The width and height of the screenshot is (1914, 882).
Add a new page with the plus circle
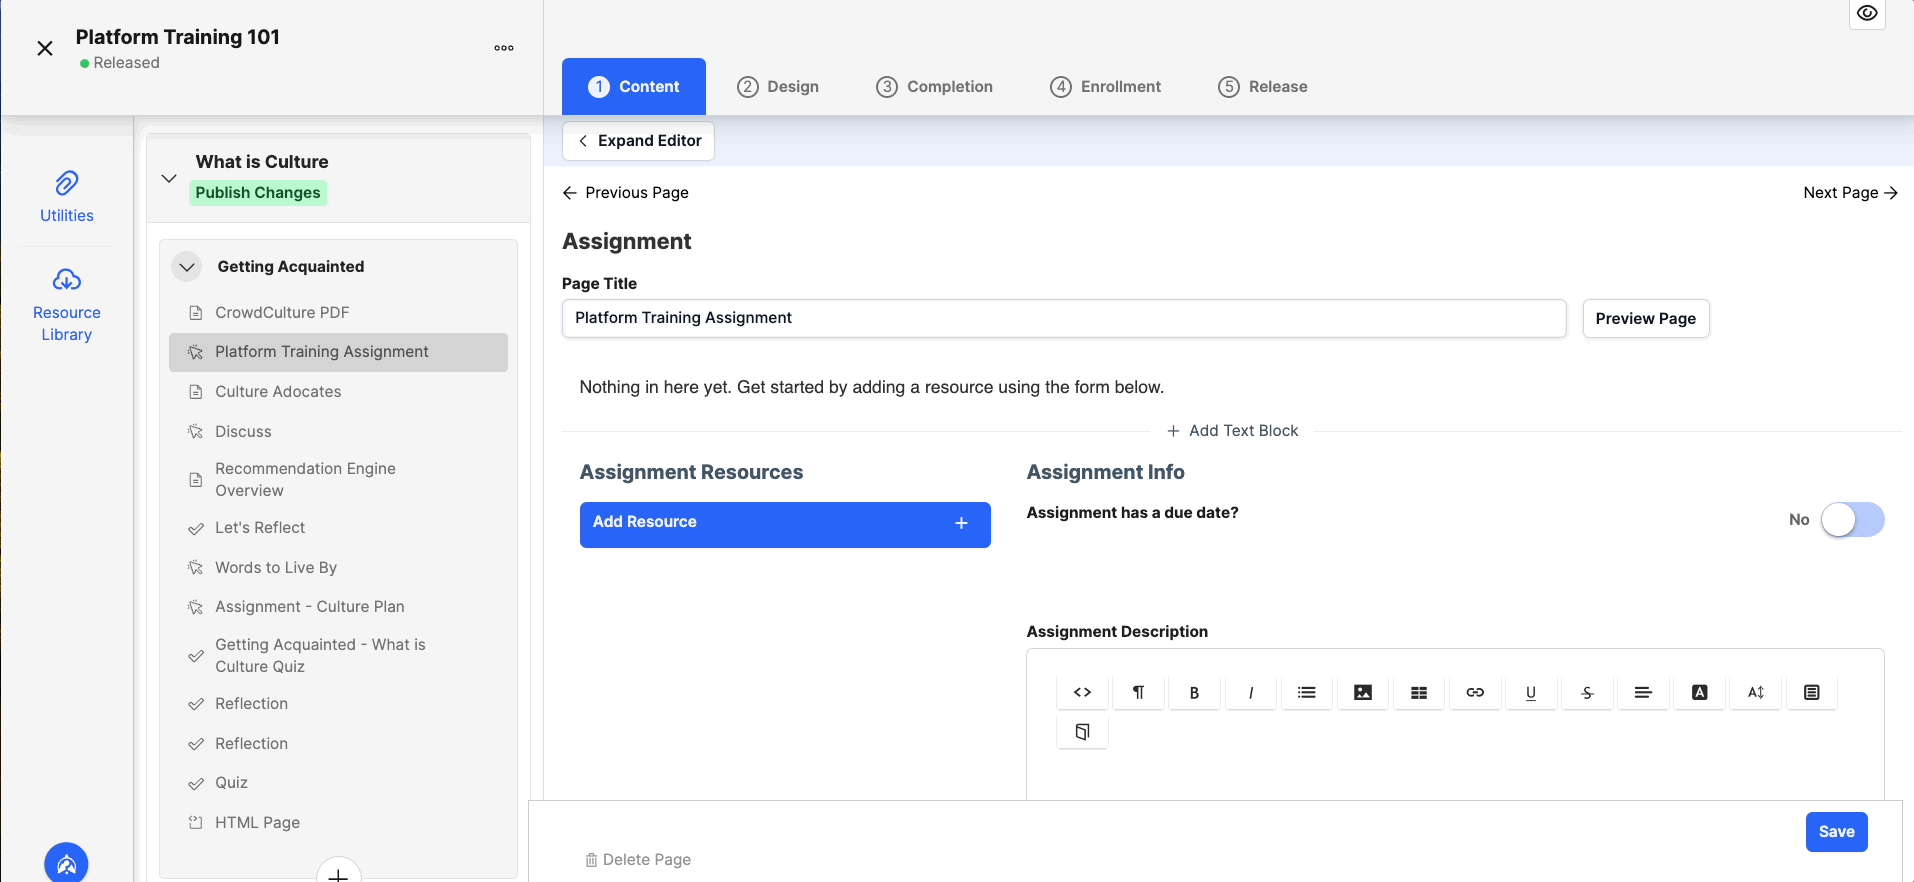coord(339,872)
